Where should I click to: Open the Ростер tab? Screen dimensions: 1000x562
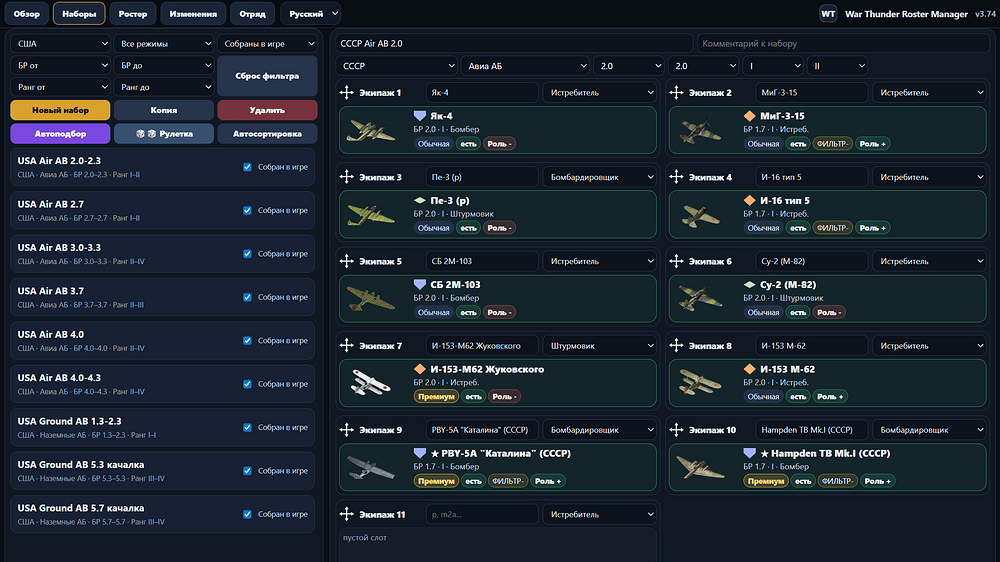tap(133, 13)
